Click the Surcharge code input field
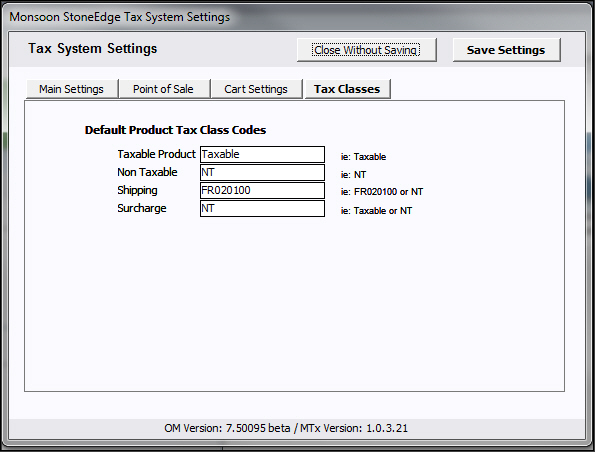Viewport: 595px width, 452px height. coord(262,208)
